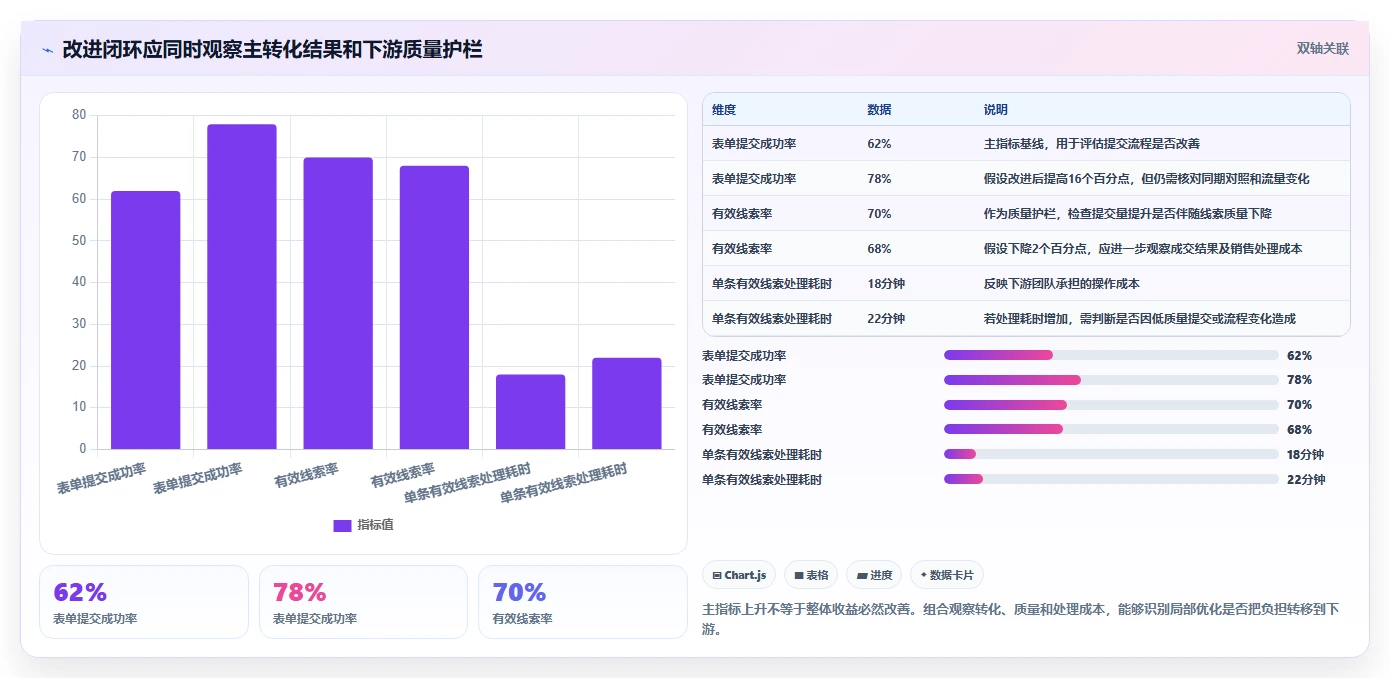Click the 指标值 legend text
The height and width of the screenshot is (678, 1390).
[x=376, y=525]
